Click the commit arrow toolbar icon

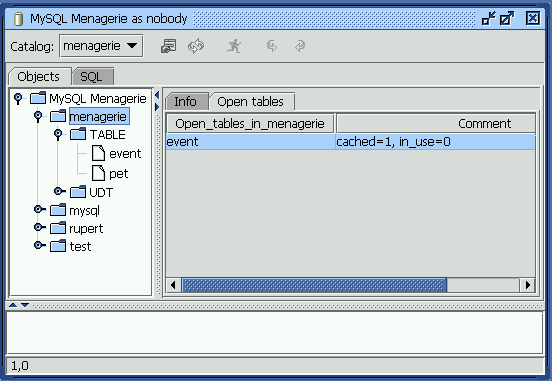[272, 46]
